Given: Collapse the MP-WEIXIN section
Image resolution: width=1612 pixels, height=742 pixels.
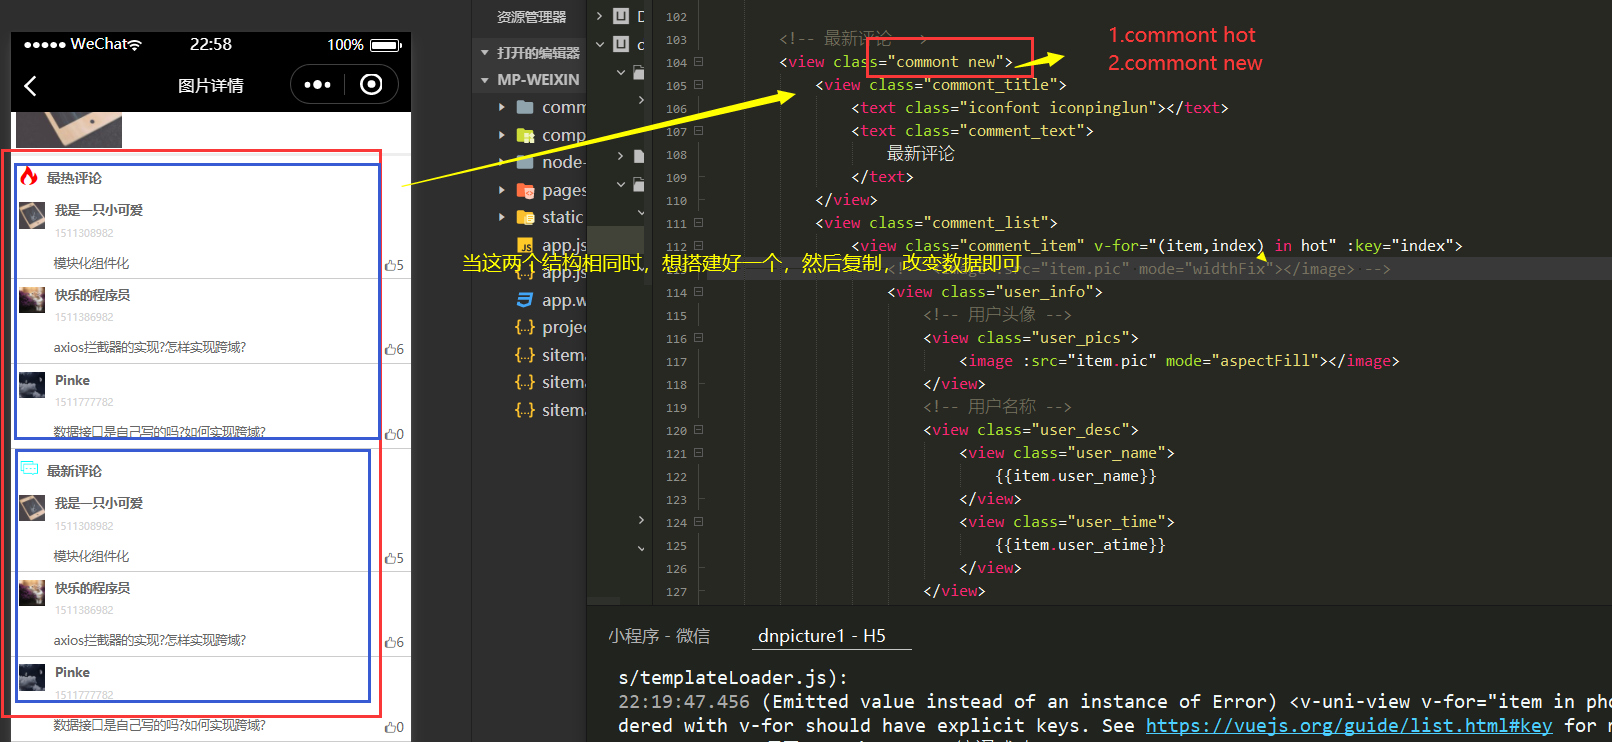Looking at the screenshot, I should click(485, 80).
